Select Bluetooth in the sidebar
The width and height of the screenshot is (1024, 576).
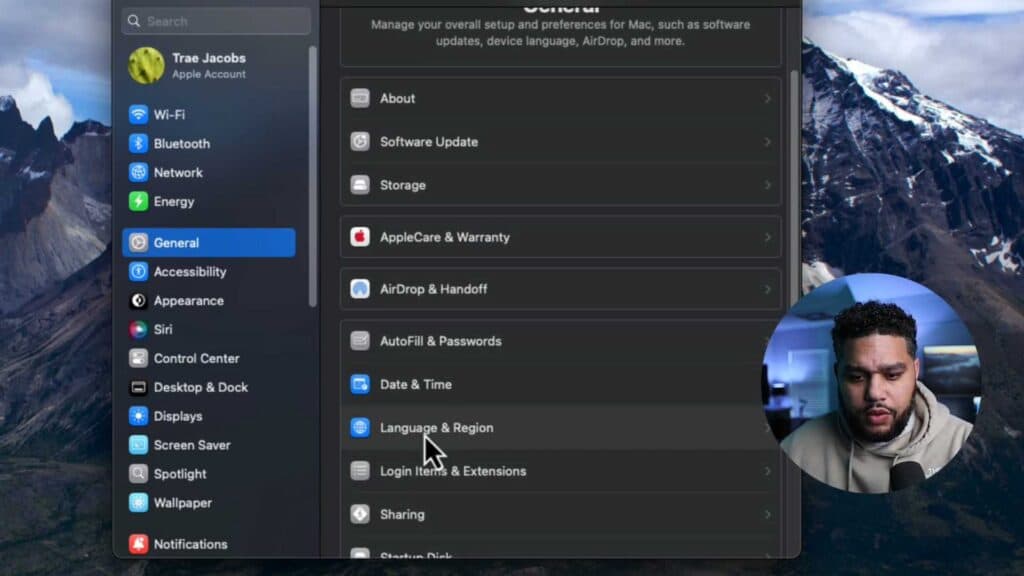coord(209,143)
